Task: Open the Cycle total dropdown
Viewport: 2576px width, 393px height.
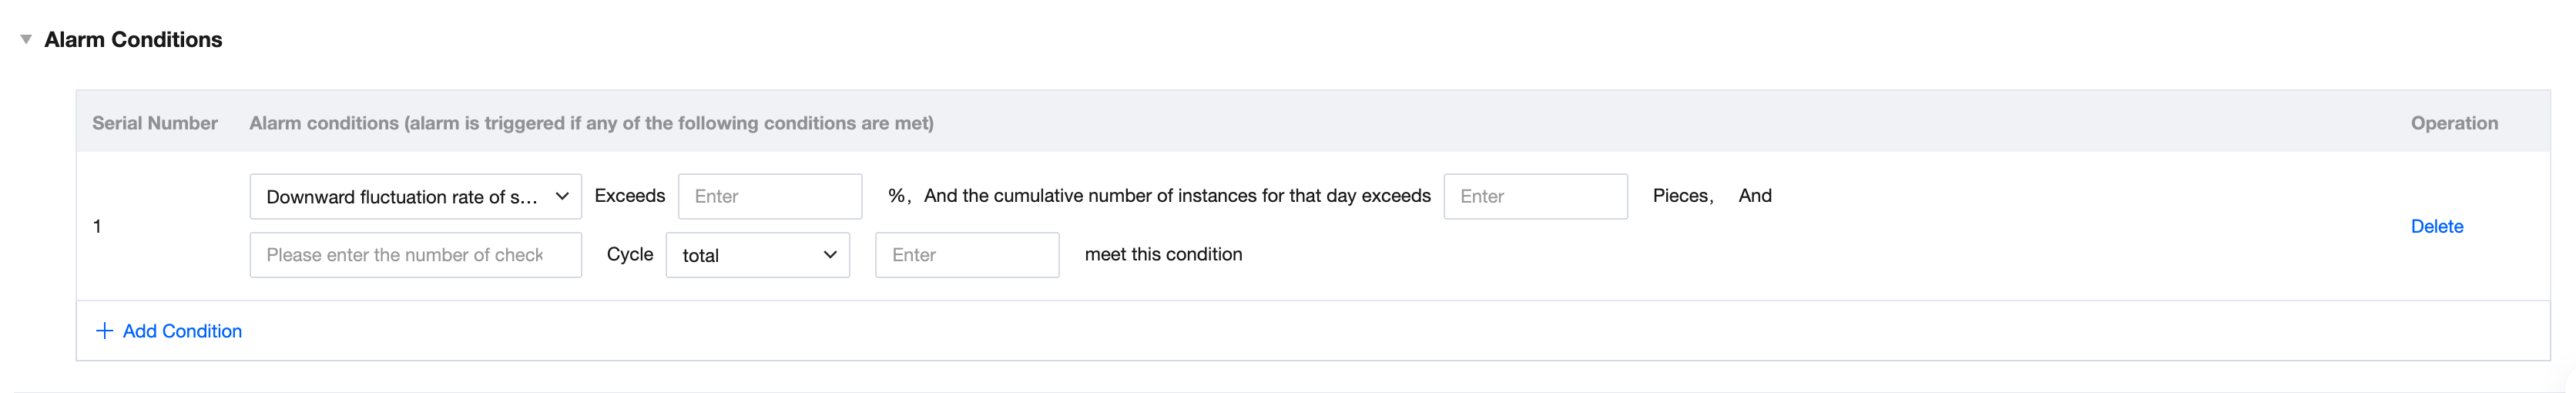Action: (x=745, y=255)
